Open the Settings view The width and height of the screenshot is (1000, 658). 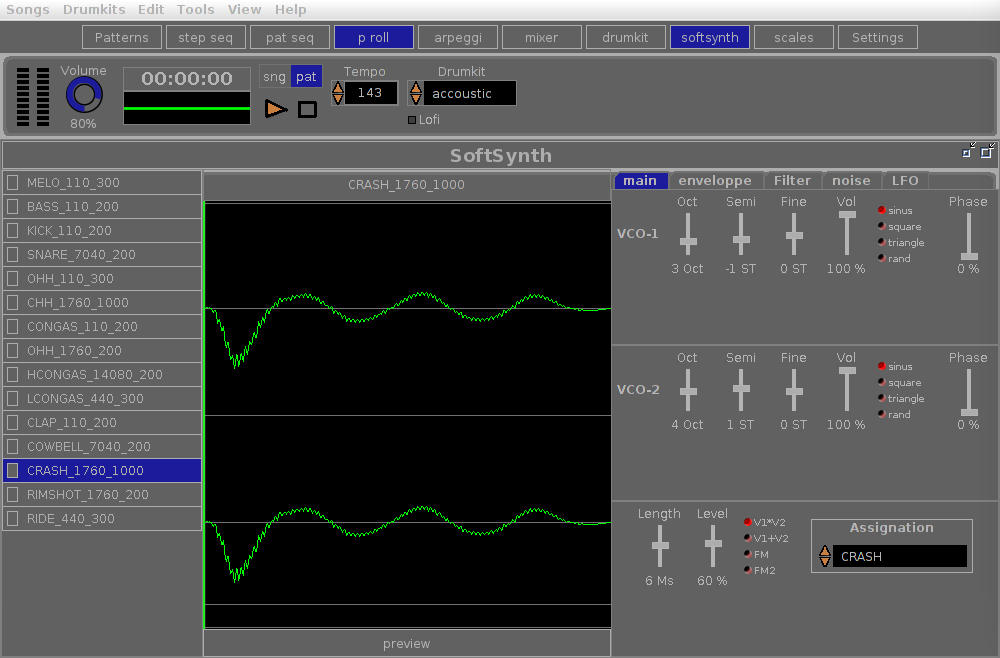878,37
